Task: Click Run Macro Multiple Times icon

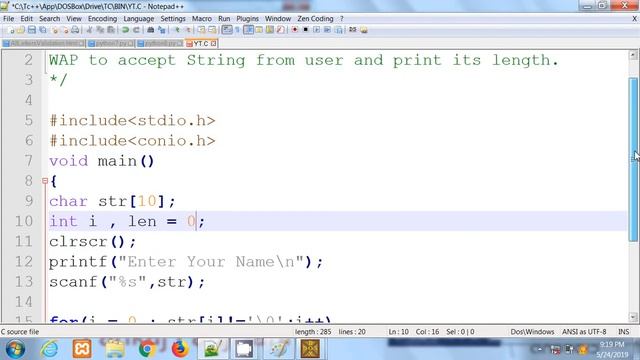Action: pos(327,30)
